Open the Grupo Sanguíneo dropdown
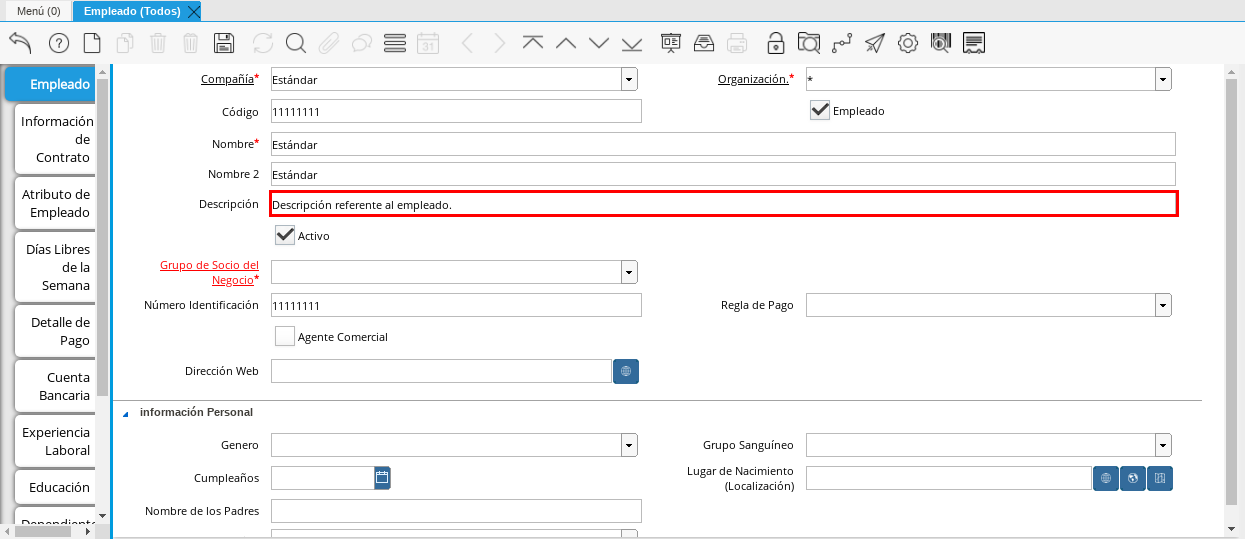 click(x=1163, y=445)
